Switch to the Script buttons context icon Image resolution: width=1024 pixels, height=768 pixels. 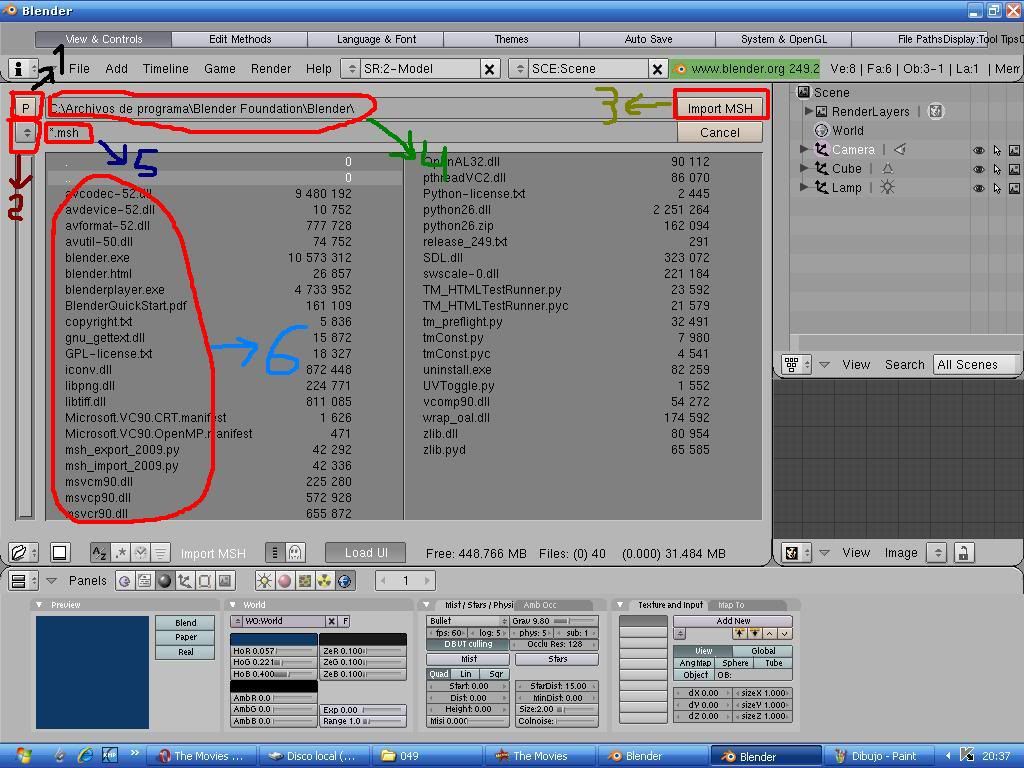click(x=144, y=581)
